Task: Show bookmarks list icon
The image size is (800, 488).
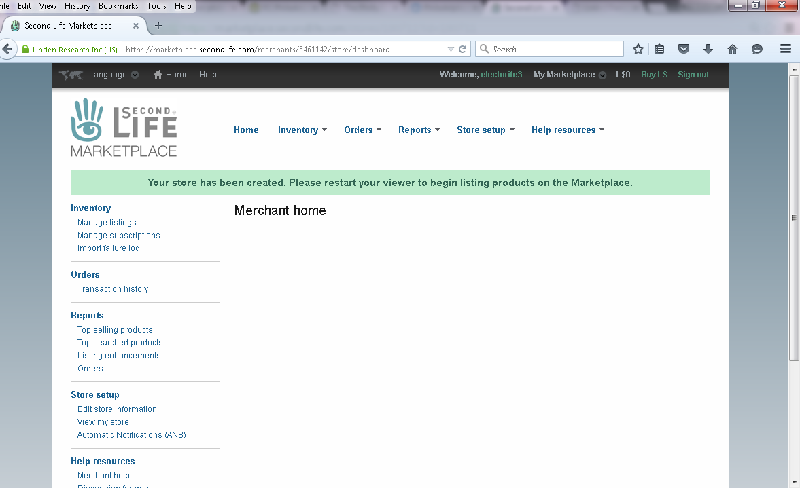Action: click(659, 49)
